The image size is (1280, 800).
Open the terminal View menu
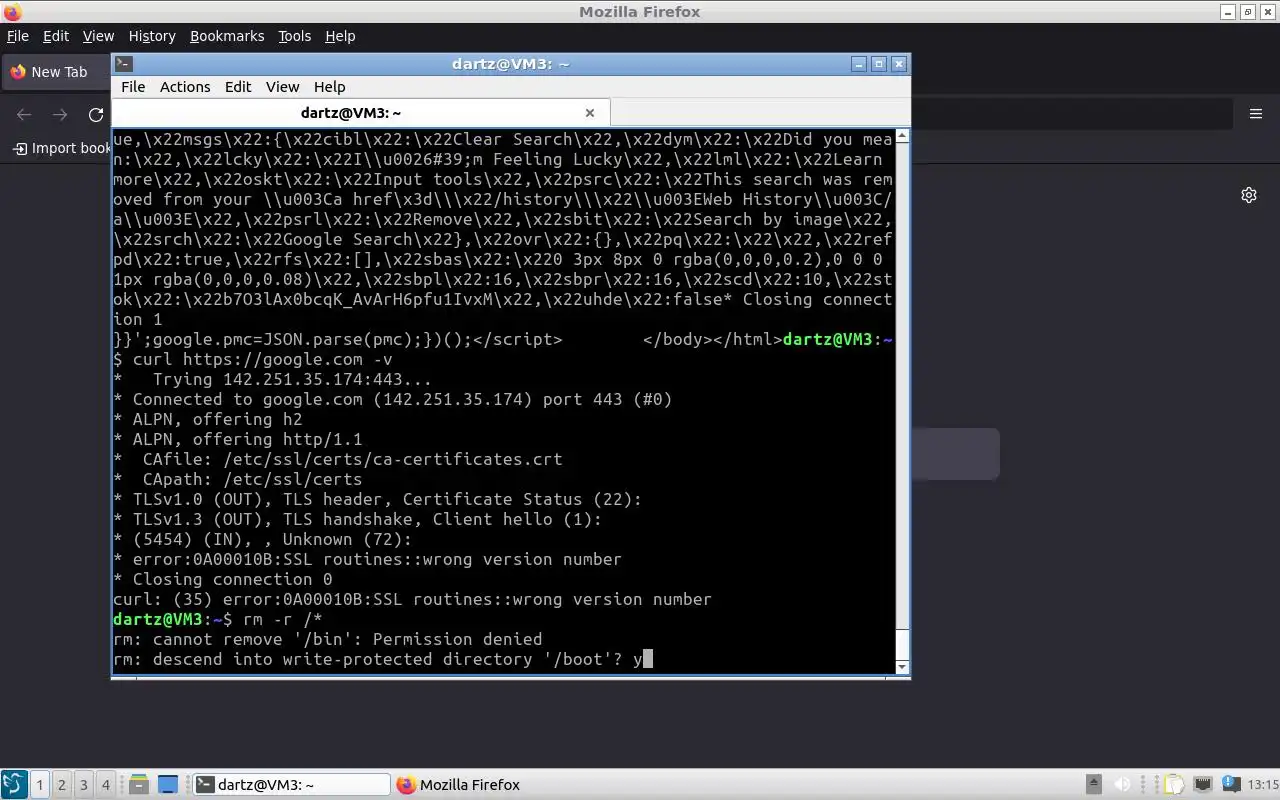click(x=282, y=87)
